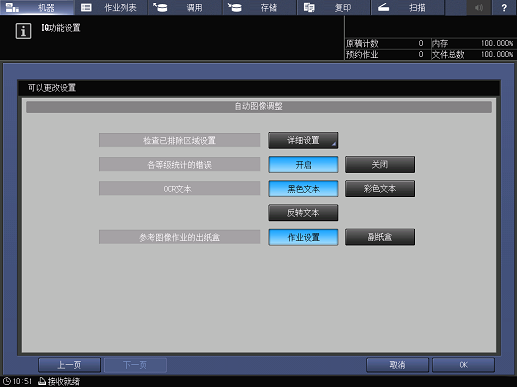Click the IQ功能设置 heading text
Screen dimensions: 517x387
(x=61, y=28)
